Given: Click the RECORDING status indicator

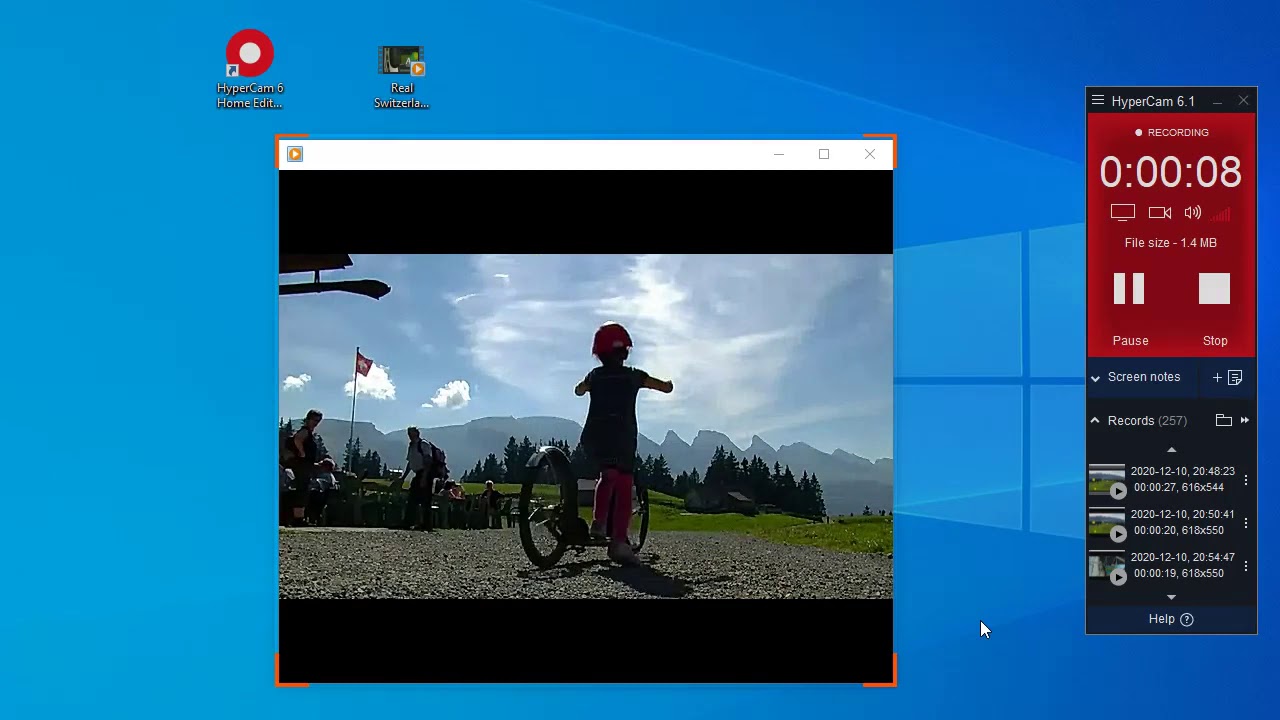Looking at the screenshot, I should point(1171,132).
